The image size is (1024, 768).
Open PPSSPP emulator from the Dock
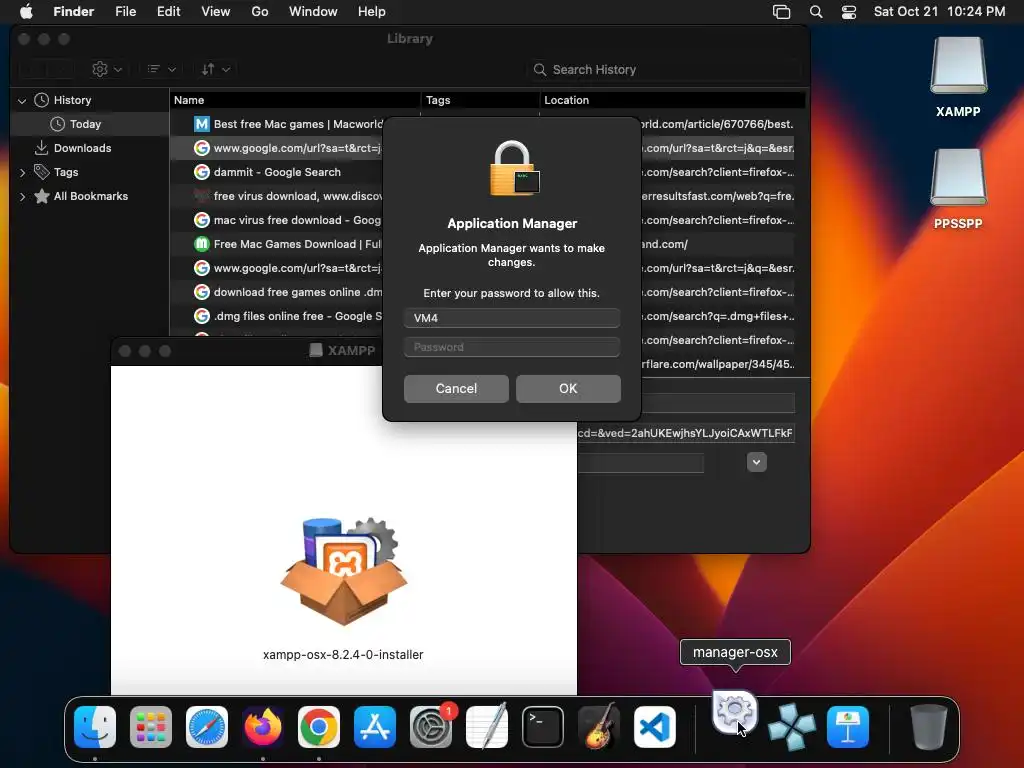coord(792,727)
